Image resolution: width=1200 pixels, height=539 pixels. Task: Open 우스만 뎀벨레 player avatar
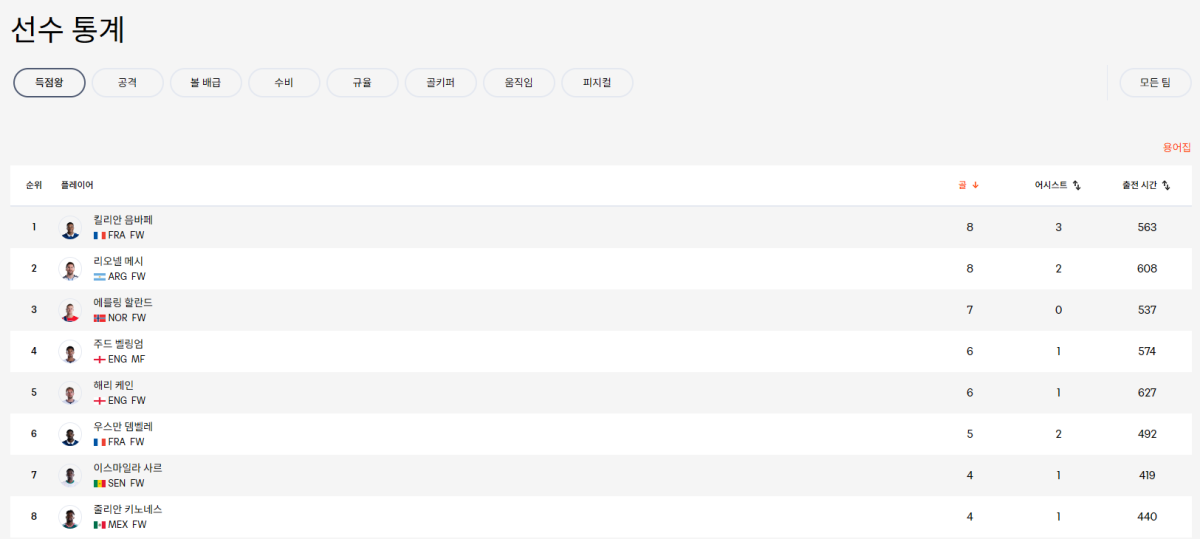[x=70, y=434]
